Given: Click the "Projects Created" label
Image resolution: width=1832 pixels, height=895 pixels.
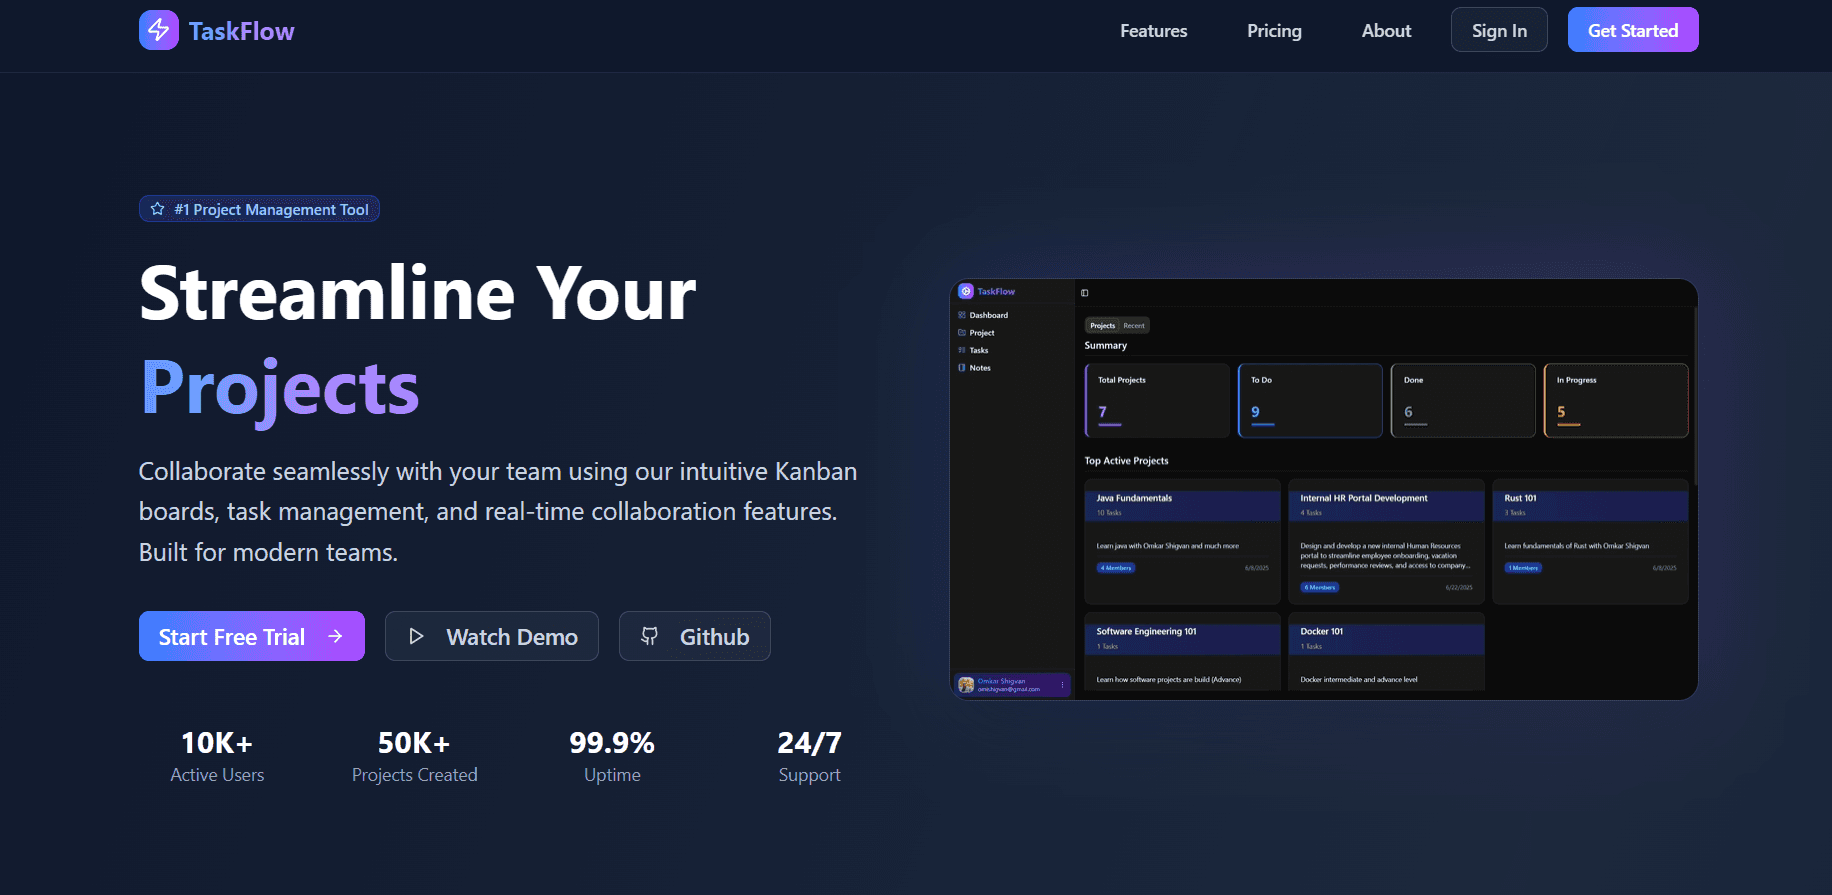Looking at the screenshot, I should click(415, 775).
